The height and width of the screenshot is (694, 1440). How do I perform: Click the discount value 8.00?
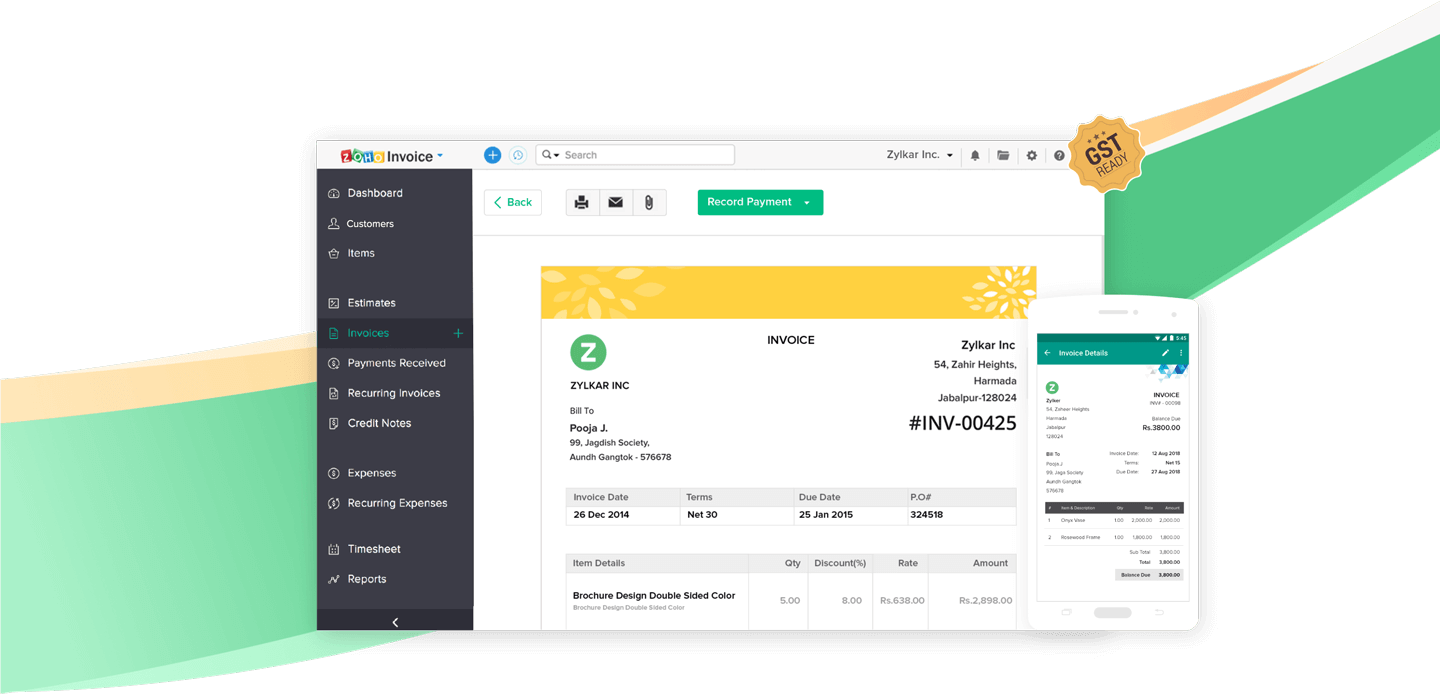[x=851, y=601]
